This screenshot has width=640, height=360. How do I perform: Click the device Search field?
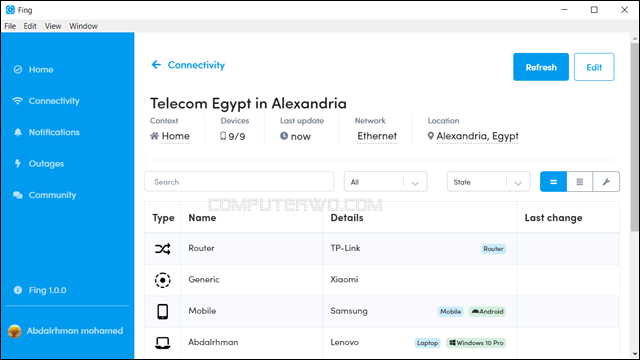point(239,182)
